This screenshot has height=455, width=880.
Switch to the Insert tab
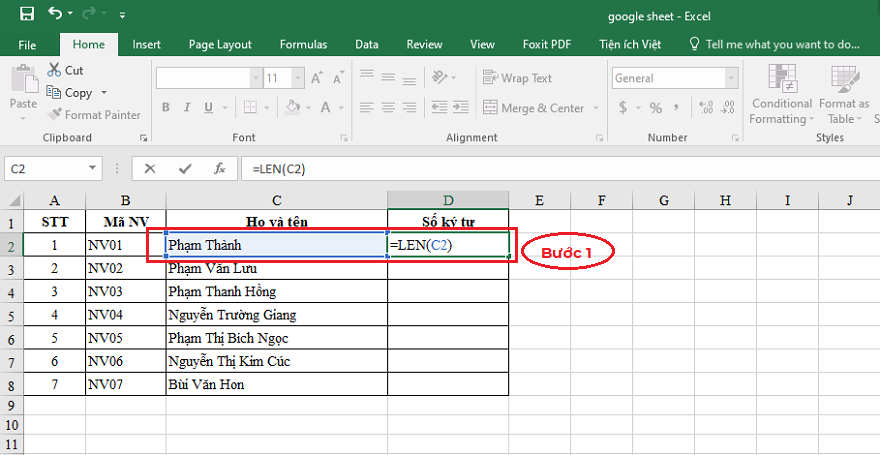click(146, 45)
